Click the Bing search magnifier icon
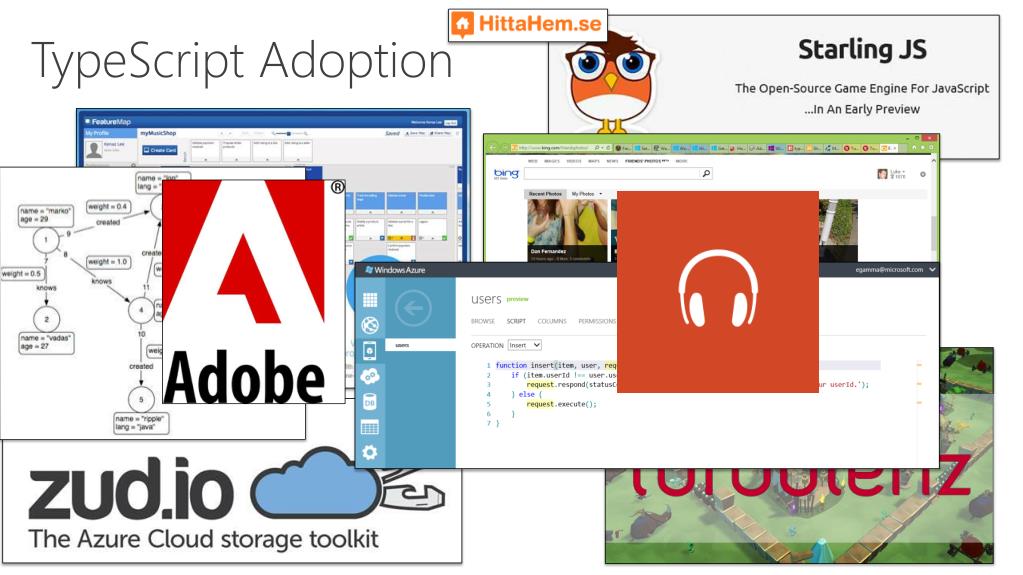The width and height of the screenshot is (1023, 575). (705, 174)
